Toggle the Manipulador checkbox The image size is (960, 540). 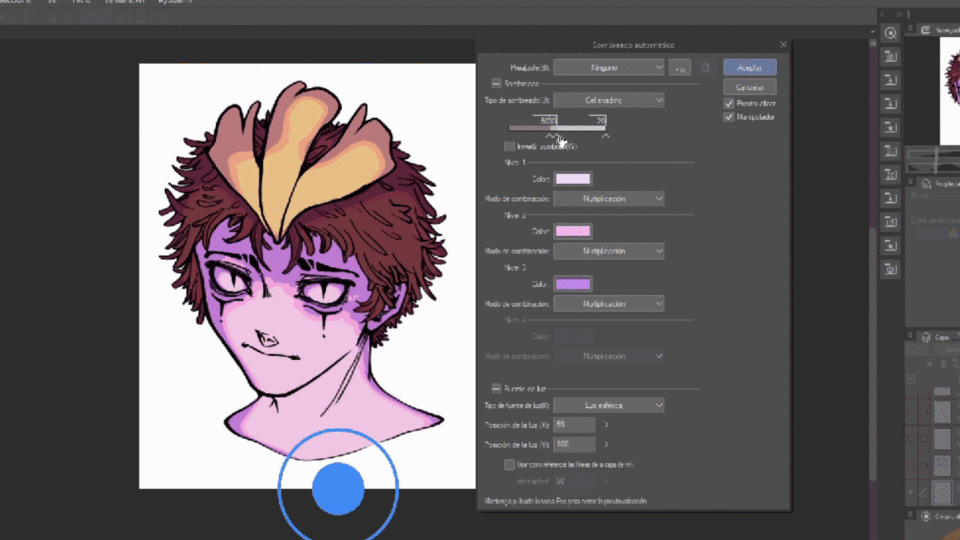click(729, 117)
